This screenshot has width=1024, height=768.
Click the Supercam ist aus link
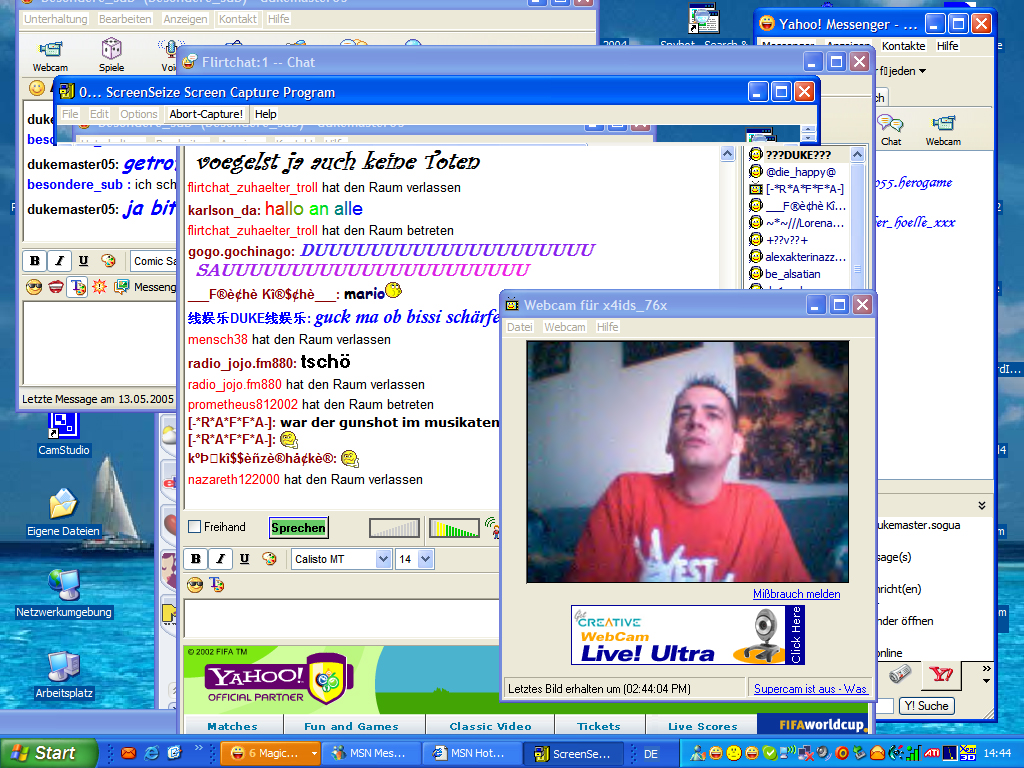(x=810, y=688)
